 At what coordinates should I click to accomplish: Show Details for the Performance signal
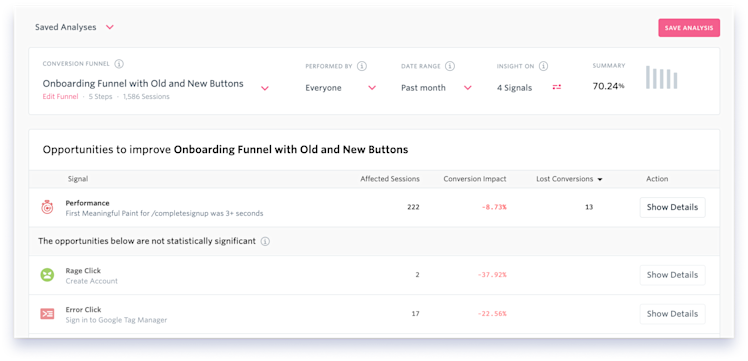point(672,207)
